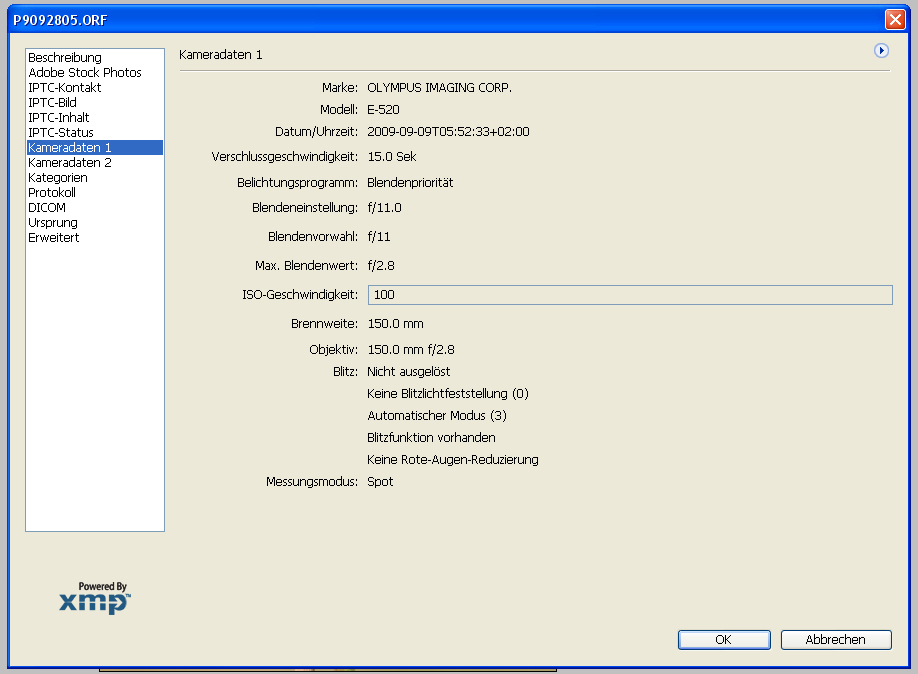Image resolution: width=918 pixels, height=674 pixels.
Task: Open the DICOM section
Action: [x=95, y=208]
